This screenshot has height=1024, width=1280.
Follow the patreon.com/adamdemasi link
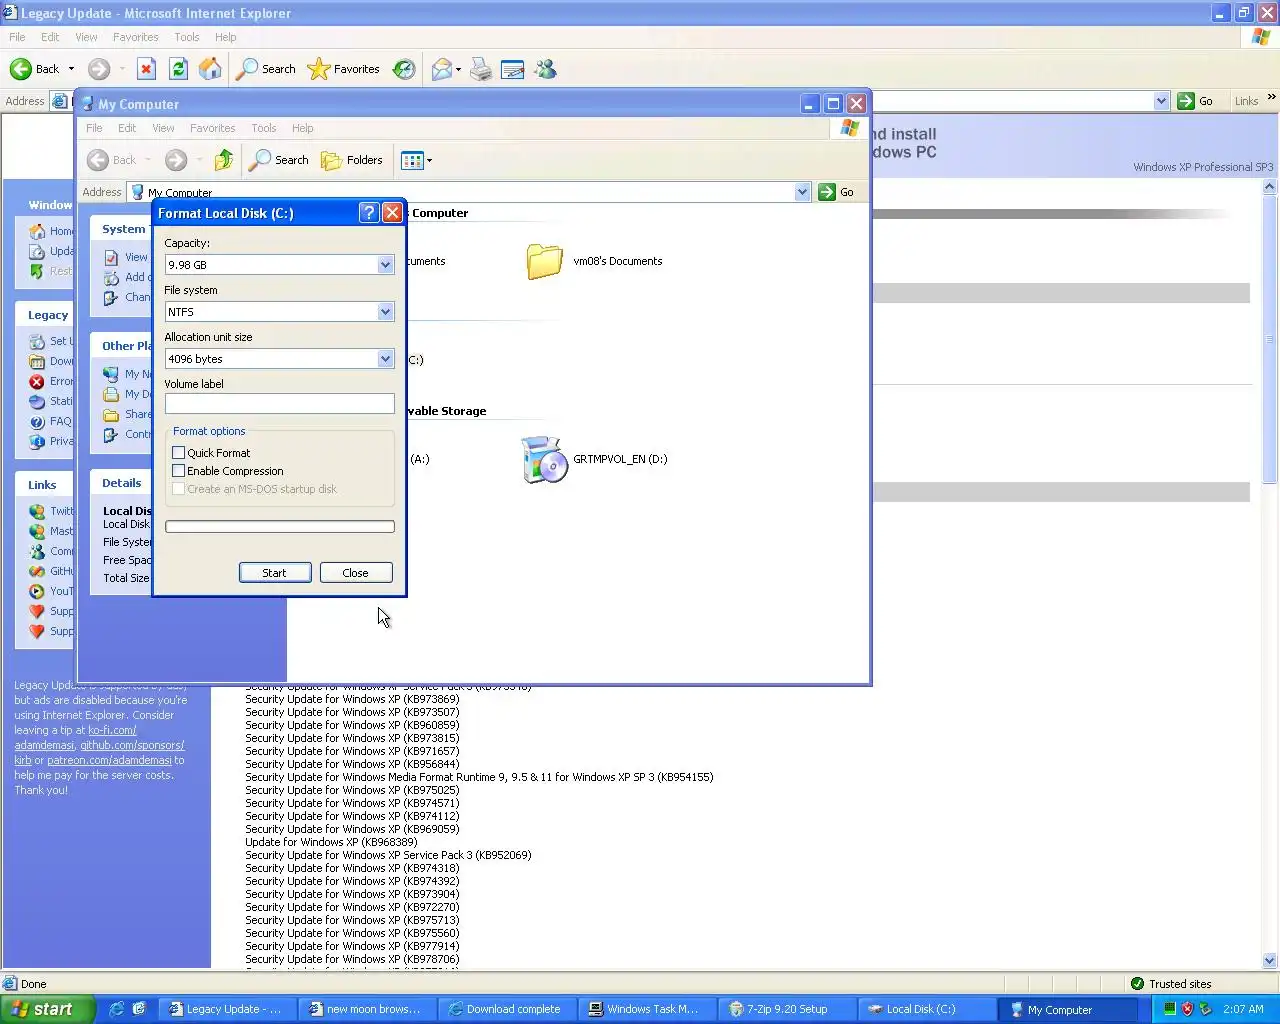[x=109, y=760]
